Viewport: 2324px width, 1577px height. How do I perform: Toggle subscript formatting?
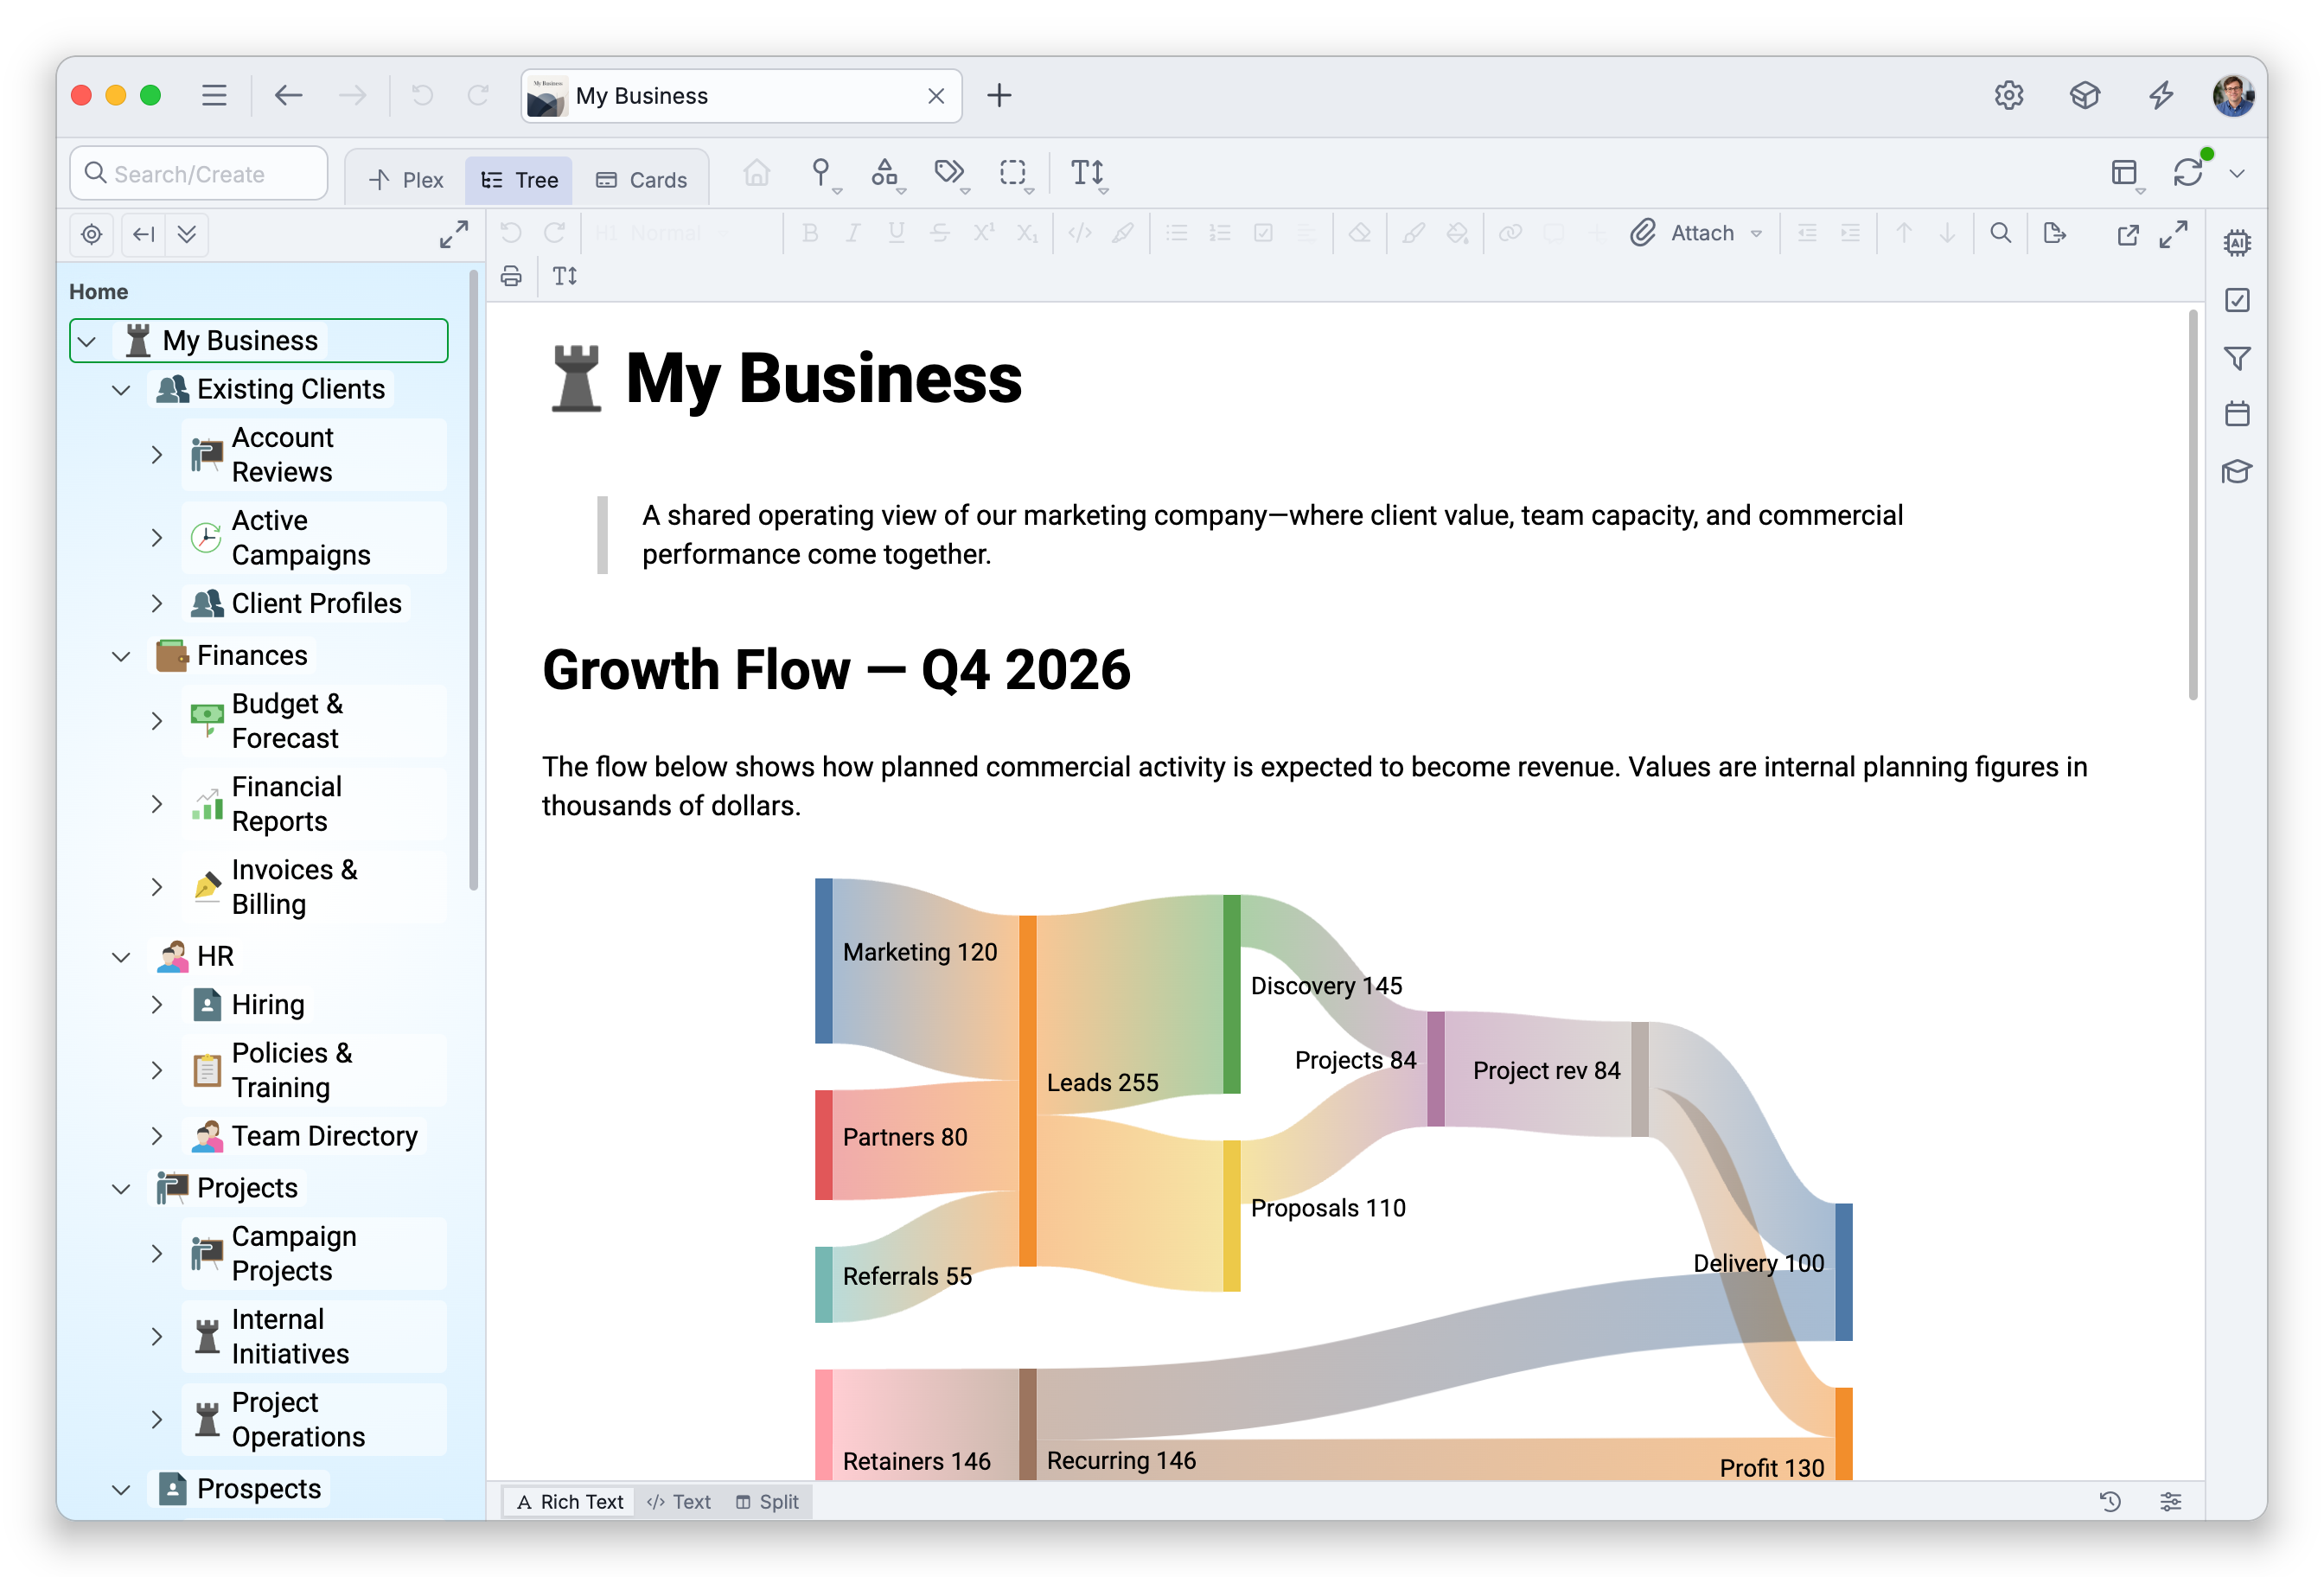pos(1027,233)
